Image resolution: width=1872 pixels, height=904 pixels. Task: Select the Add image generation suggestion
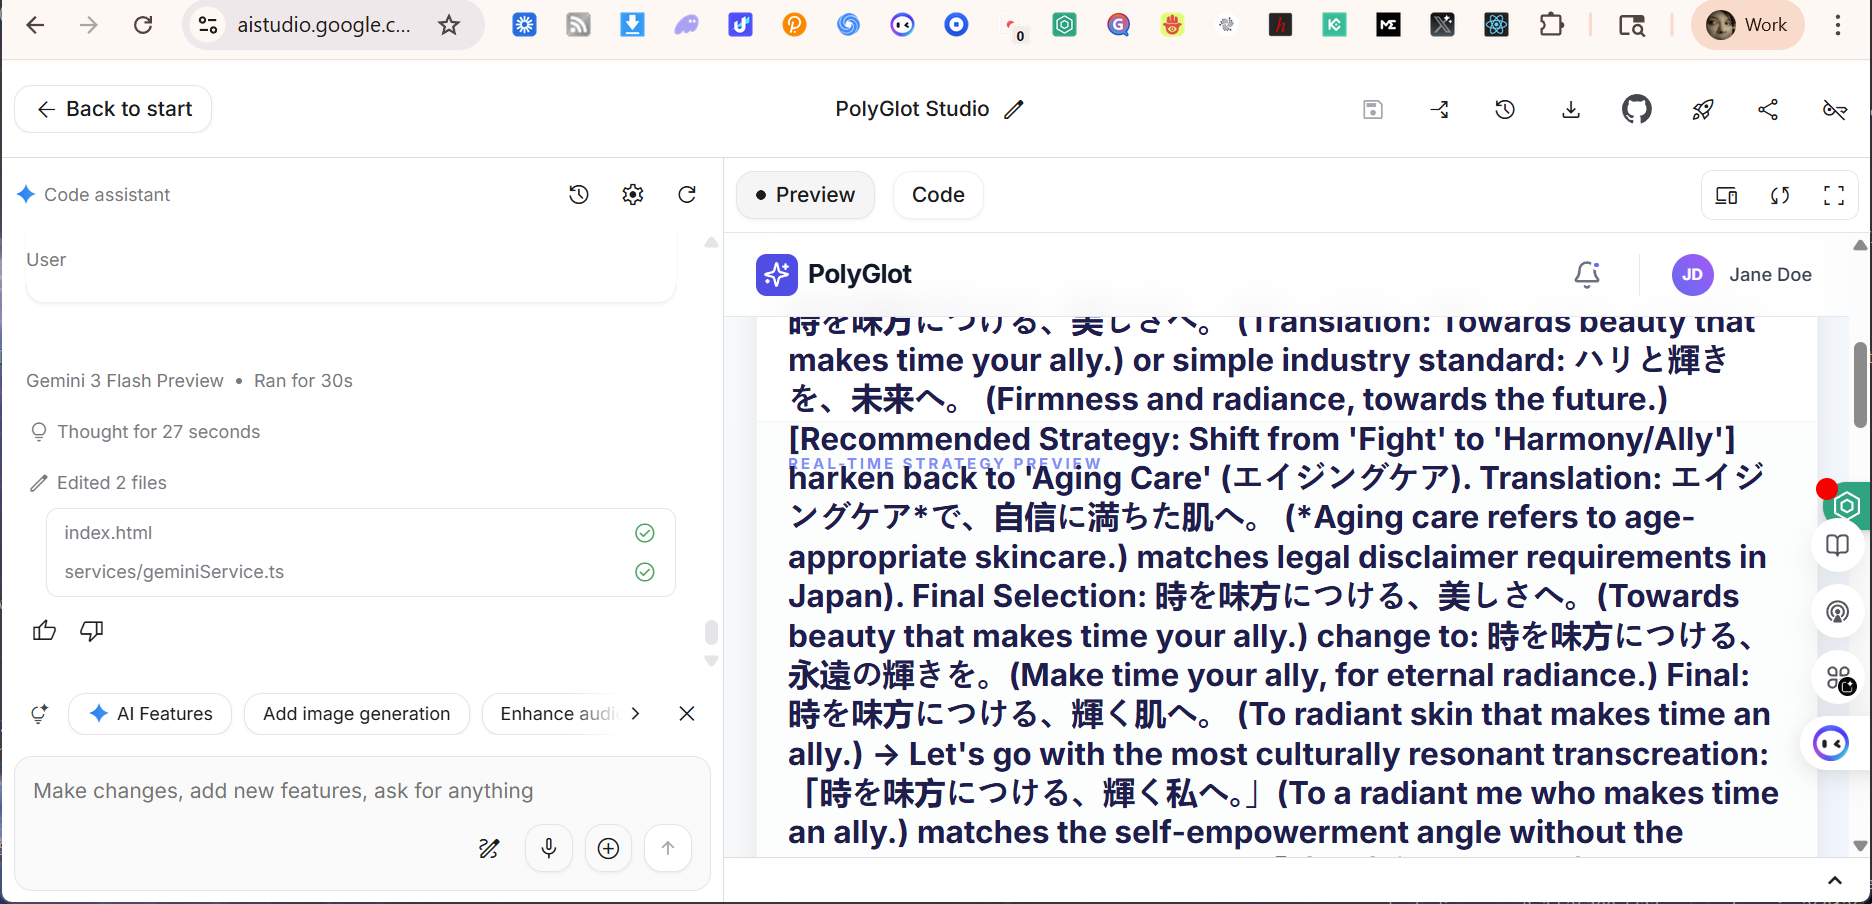(357, 714)
